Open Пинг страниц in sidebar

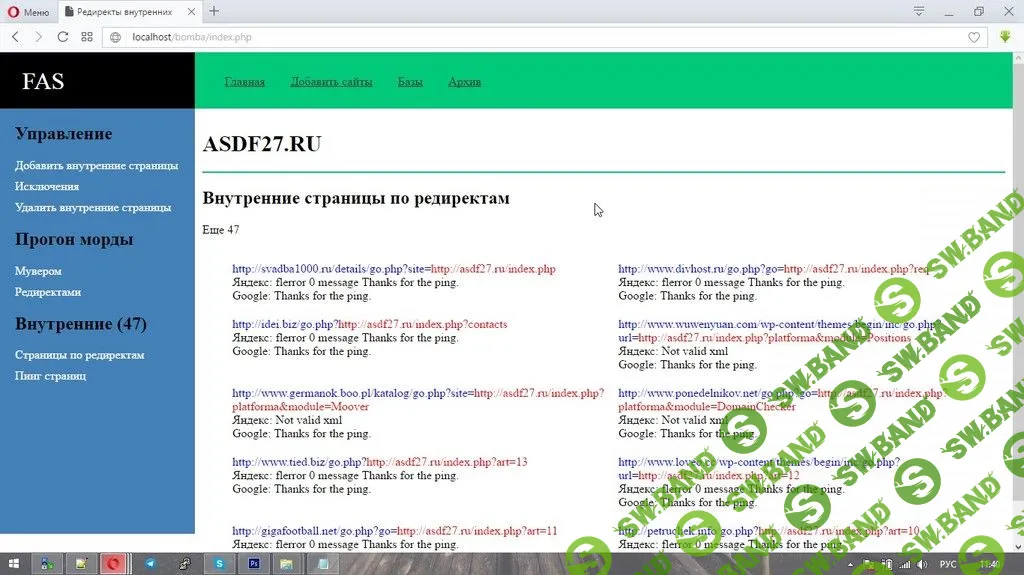(x=50, y=376)
